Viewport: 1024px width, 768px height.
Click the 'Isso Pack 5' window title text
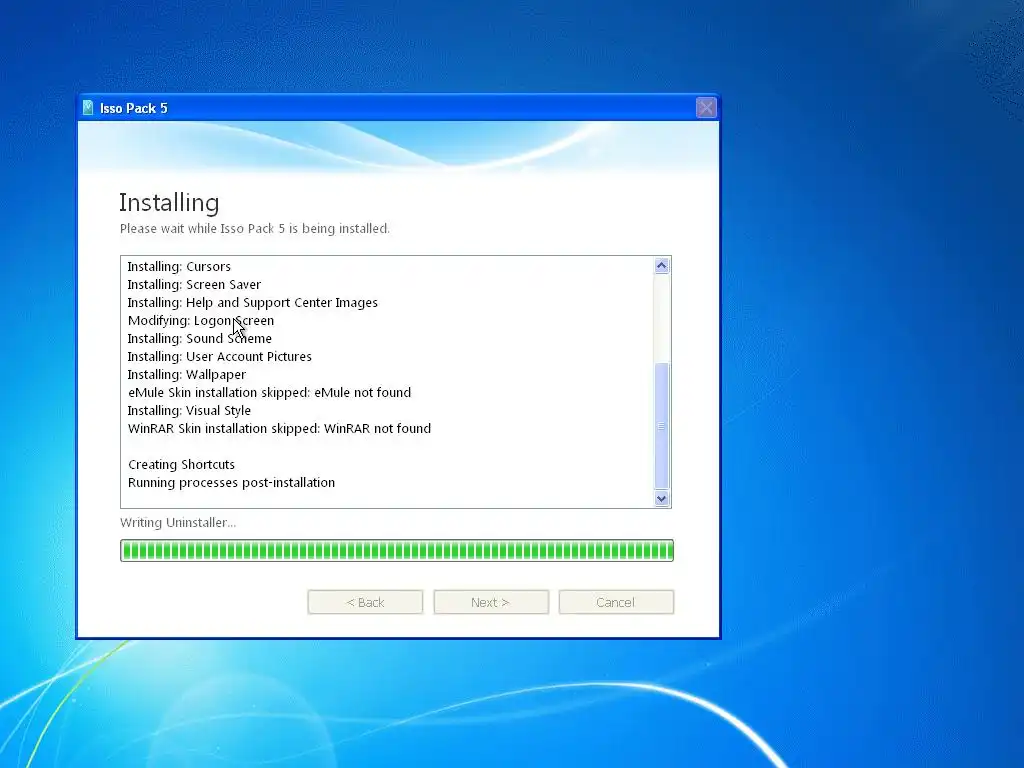[133, 108]
